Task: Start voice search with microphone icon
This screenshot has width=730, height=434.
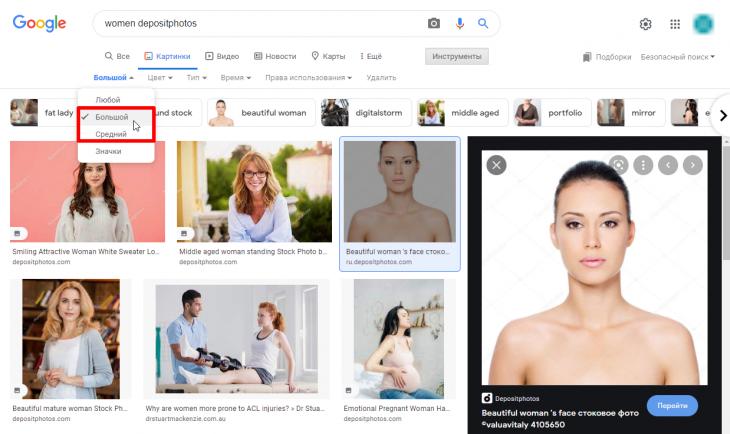Action: tap(460, 23)
